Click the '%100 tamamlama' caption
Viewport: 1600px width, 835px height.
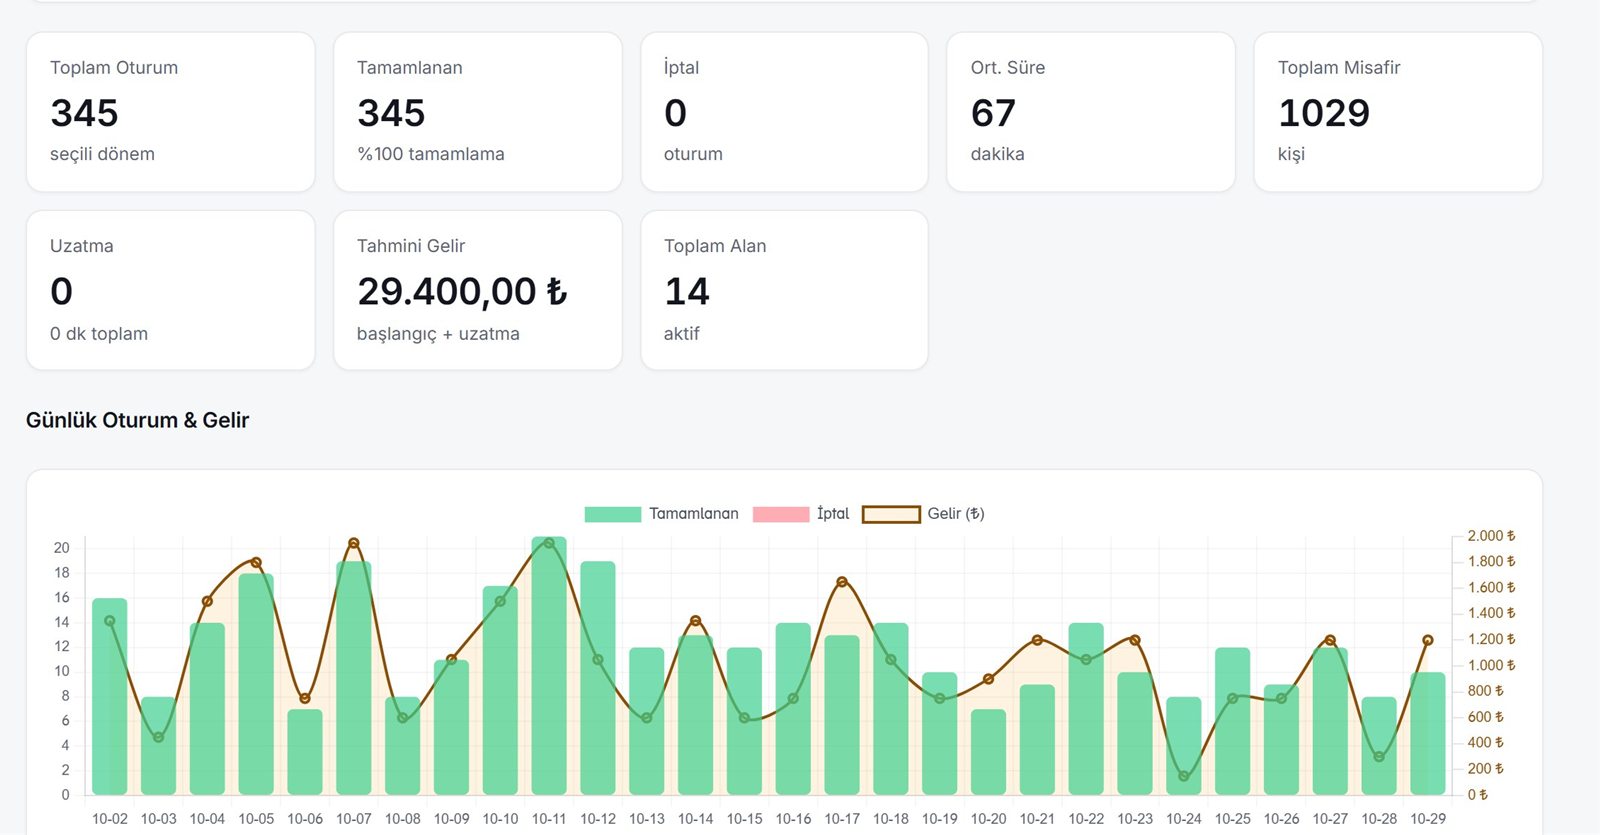(431, 154)
